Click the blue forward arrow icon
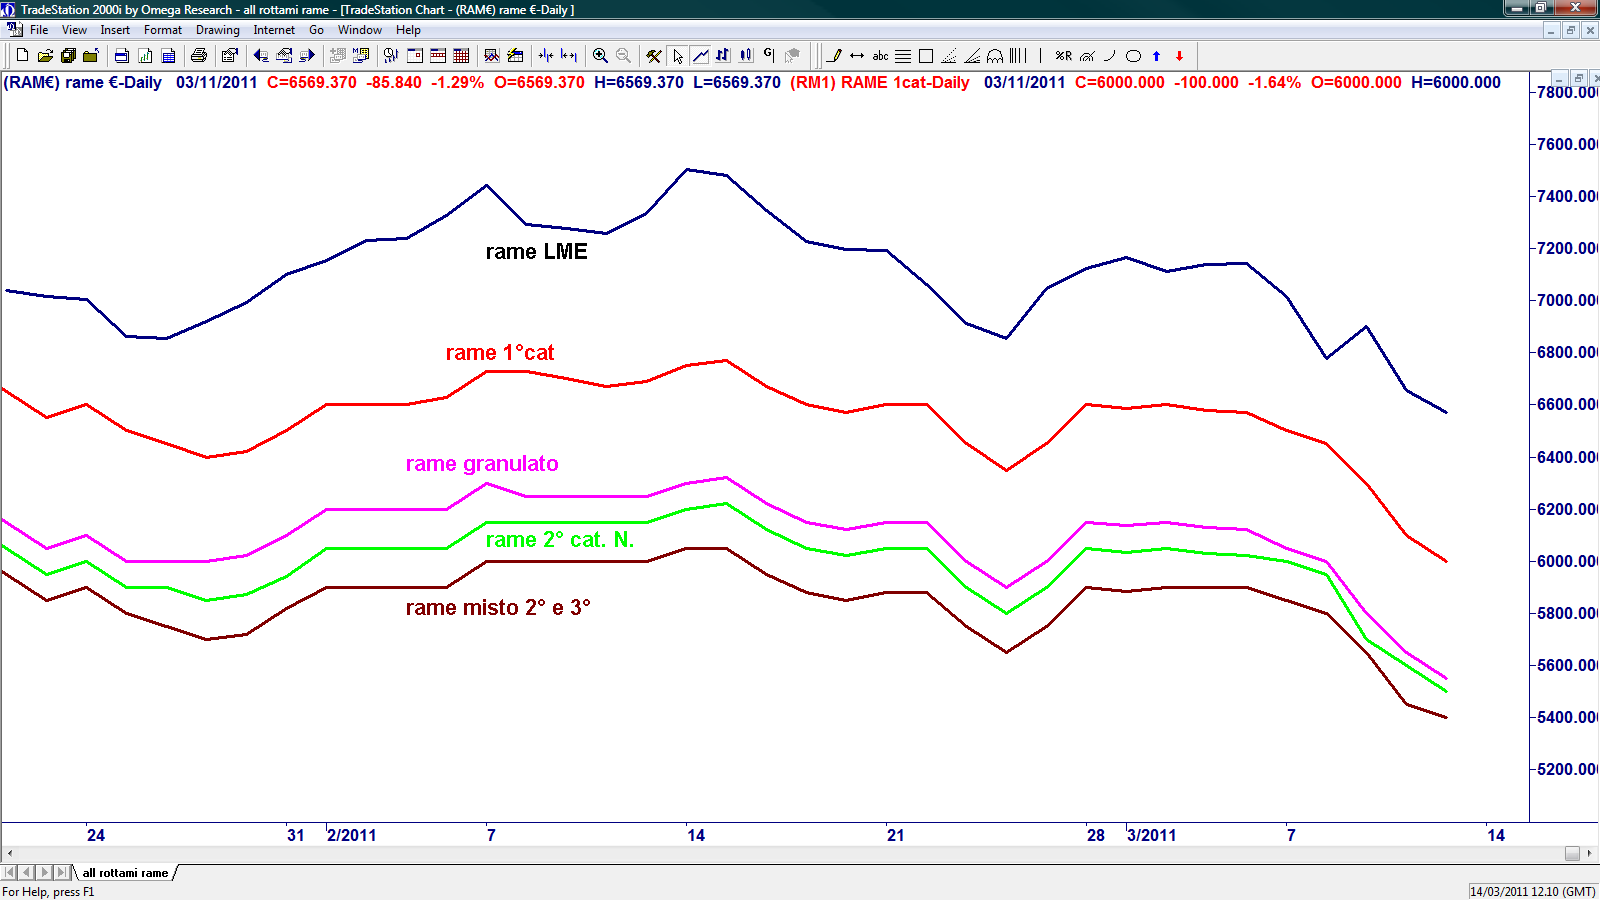Viewport: 1600px width, 900px height. point(307,56)
